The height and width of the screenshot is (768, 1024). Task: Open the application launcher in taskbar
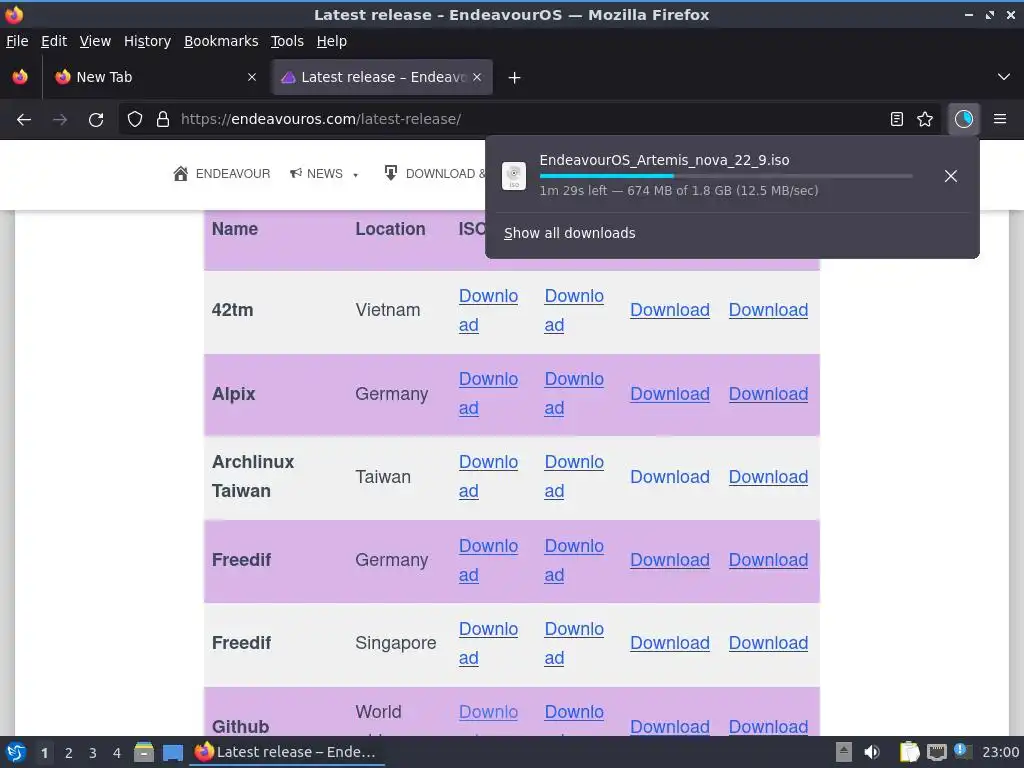point(16,753)
